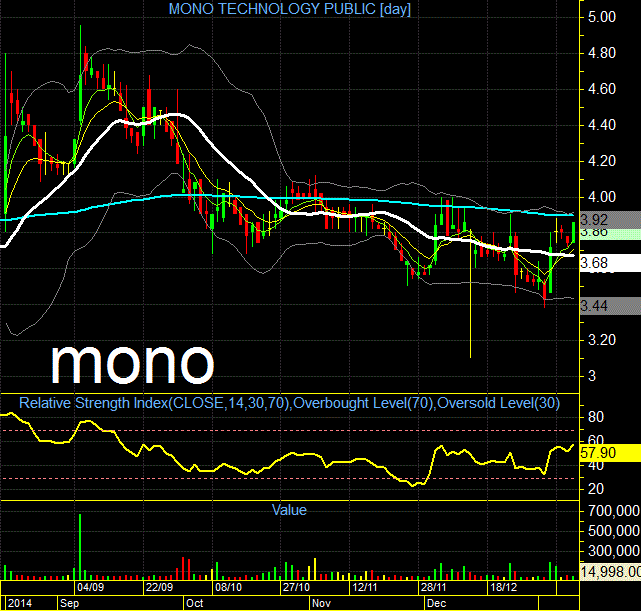The height and width of the screenshot is (611, 641).
Task: Click the 4.40 price axis label
Action: (x=601, y=125)
